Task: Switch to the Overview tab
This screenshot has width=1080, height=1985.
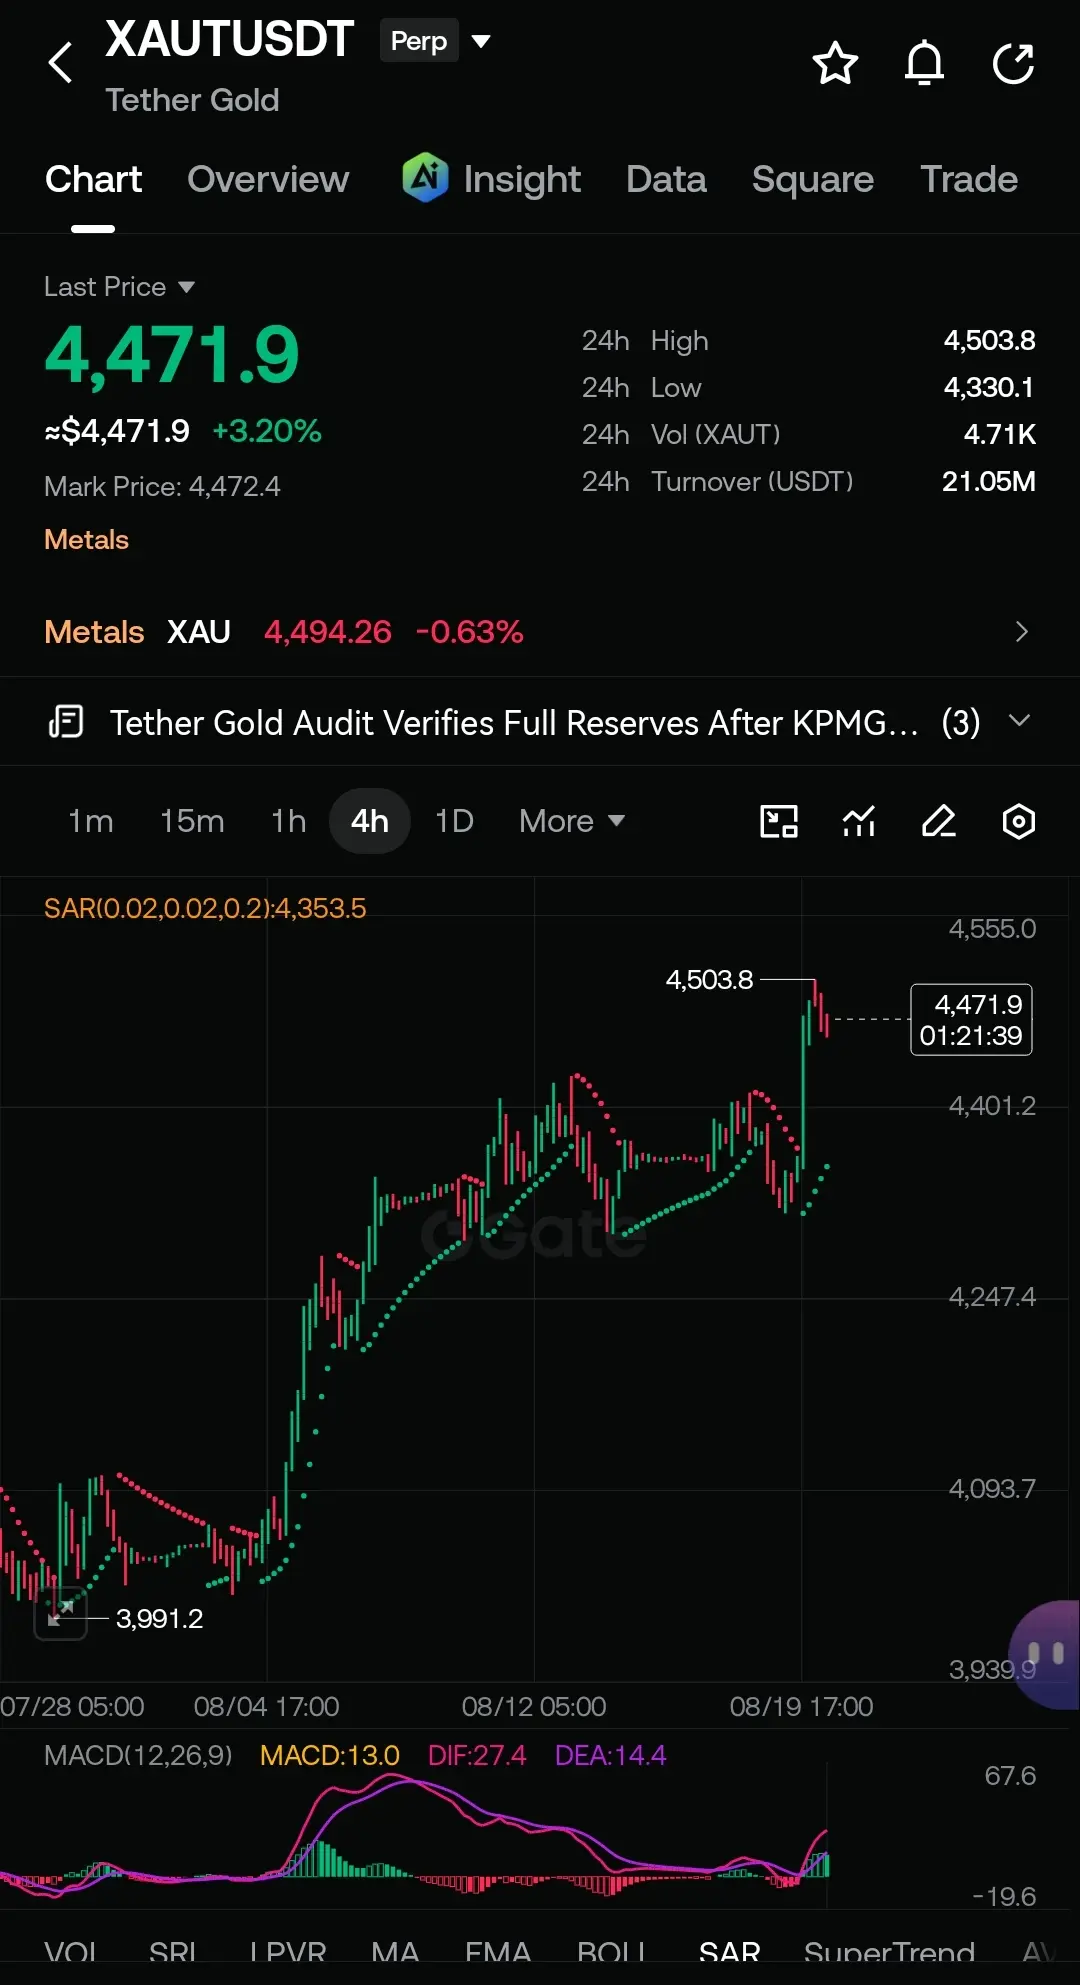Action: pos(268,179)
